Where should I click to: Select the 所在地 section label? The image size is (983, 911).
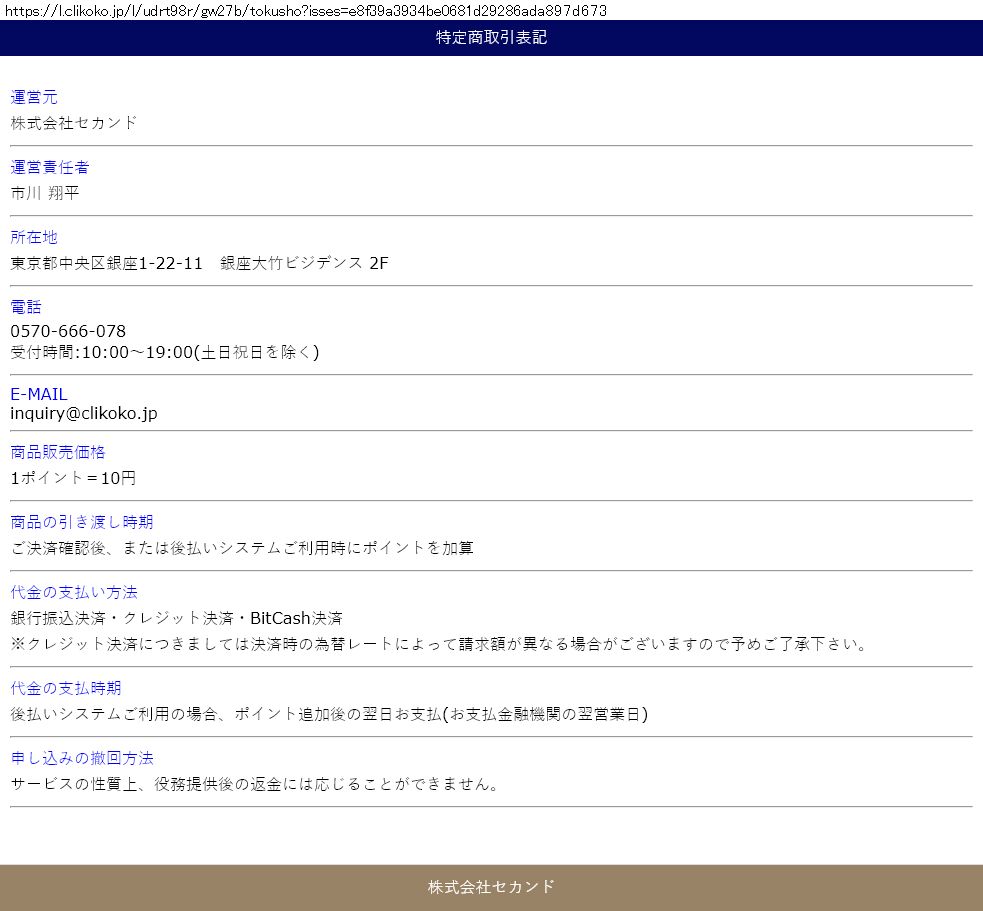34,237
